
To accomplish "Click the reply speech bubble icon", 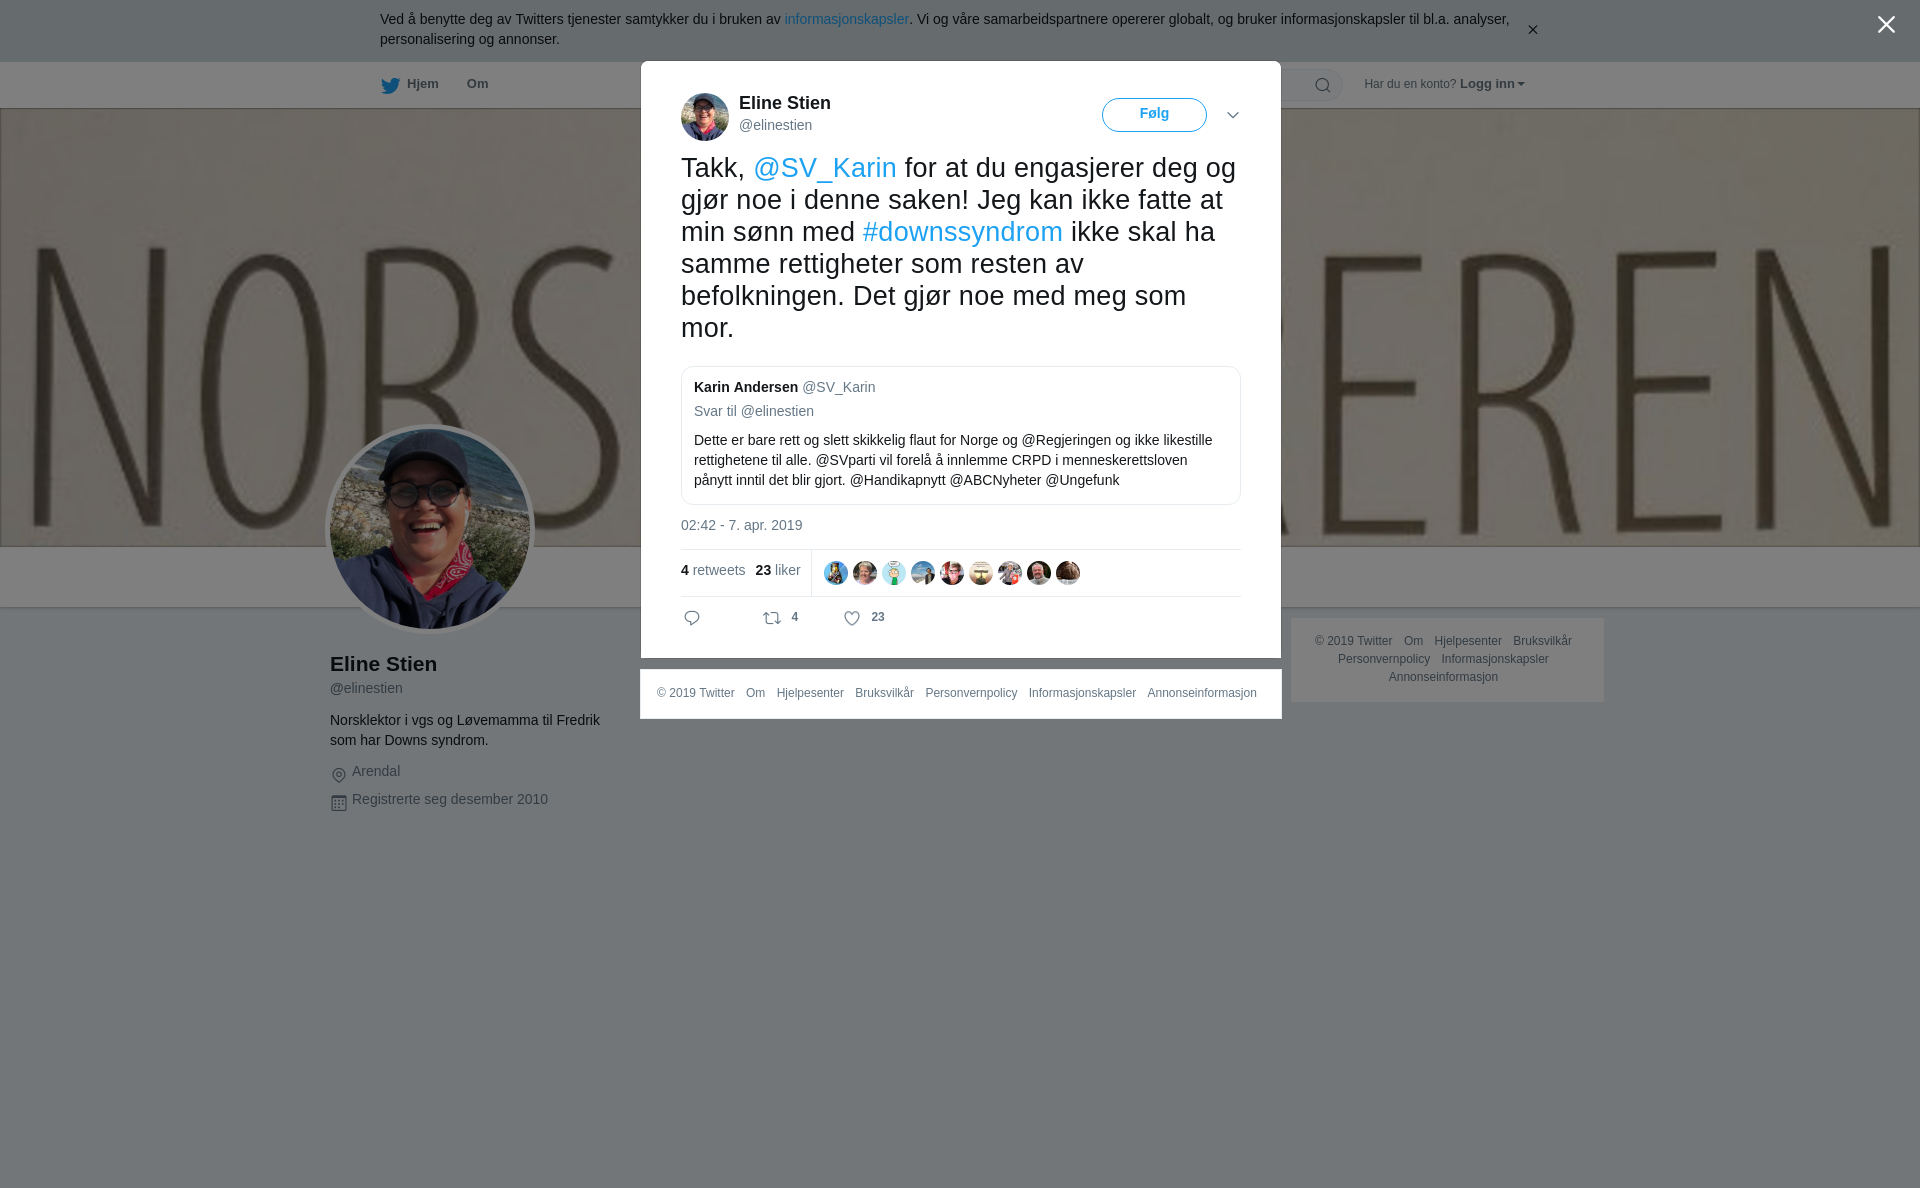I will [x=692, y=618].
